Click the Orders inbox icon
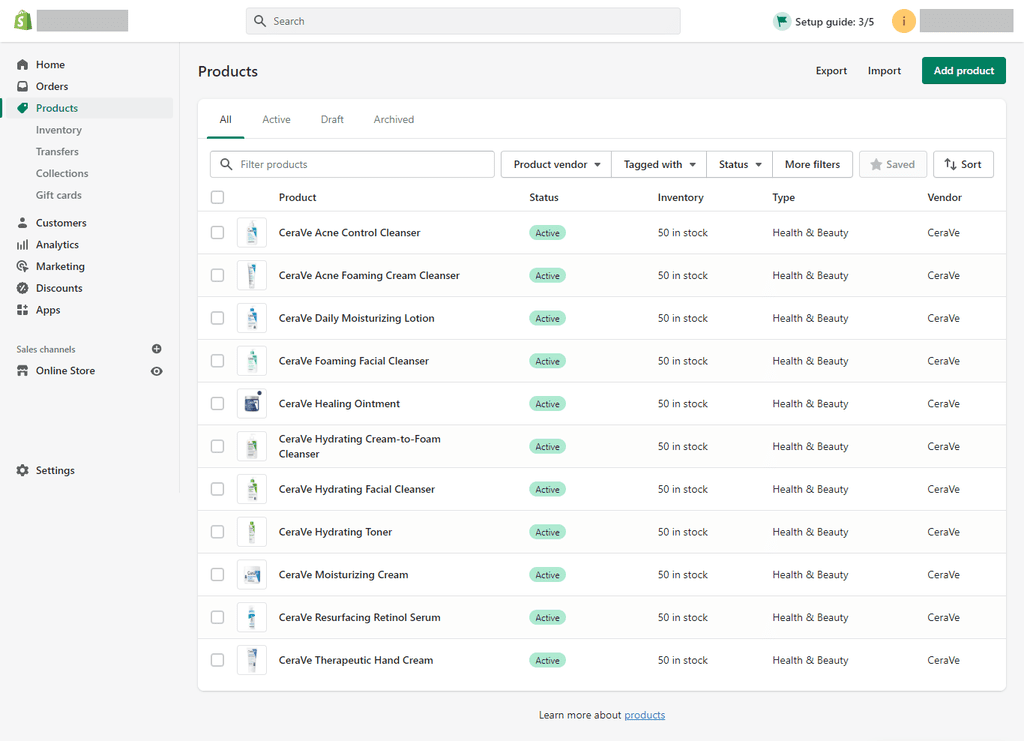This screenshot has width=1024, height=741. pos(22,86)
